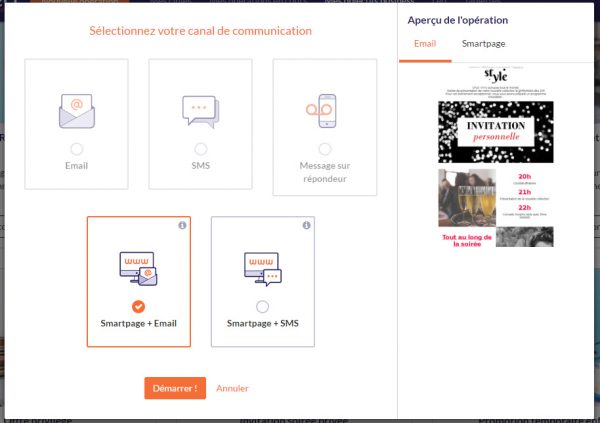Screen dimensions: 600x423
Task: Switch to the Email preview tab
Action: point(425,44)
